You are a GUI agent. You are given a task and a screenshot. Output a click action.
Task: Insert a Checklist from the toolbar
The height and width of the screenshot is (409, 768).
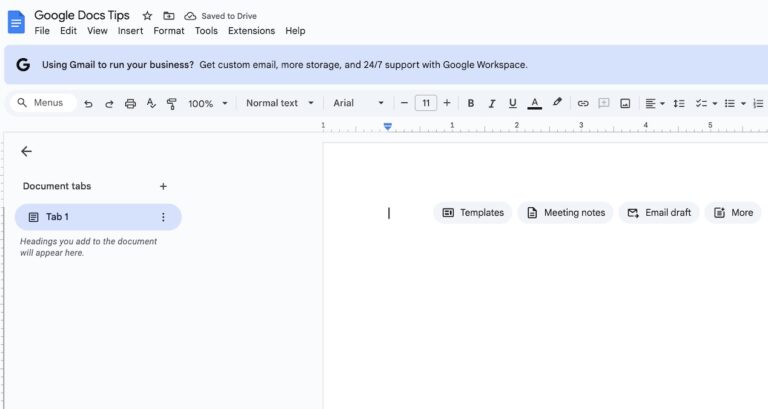pos(701,103)
